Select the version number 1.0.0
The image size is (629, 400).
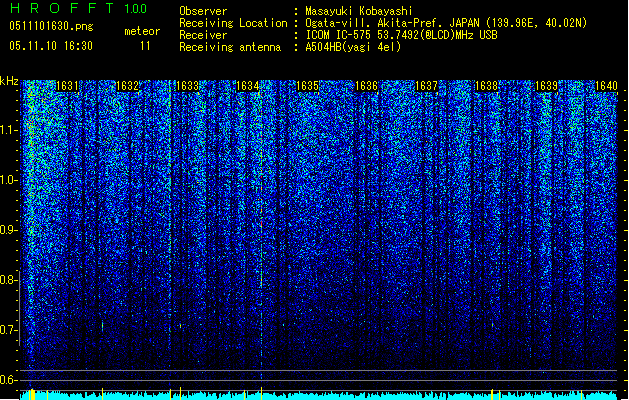[136, 9]
